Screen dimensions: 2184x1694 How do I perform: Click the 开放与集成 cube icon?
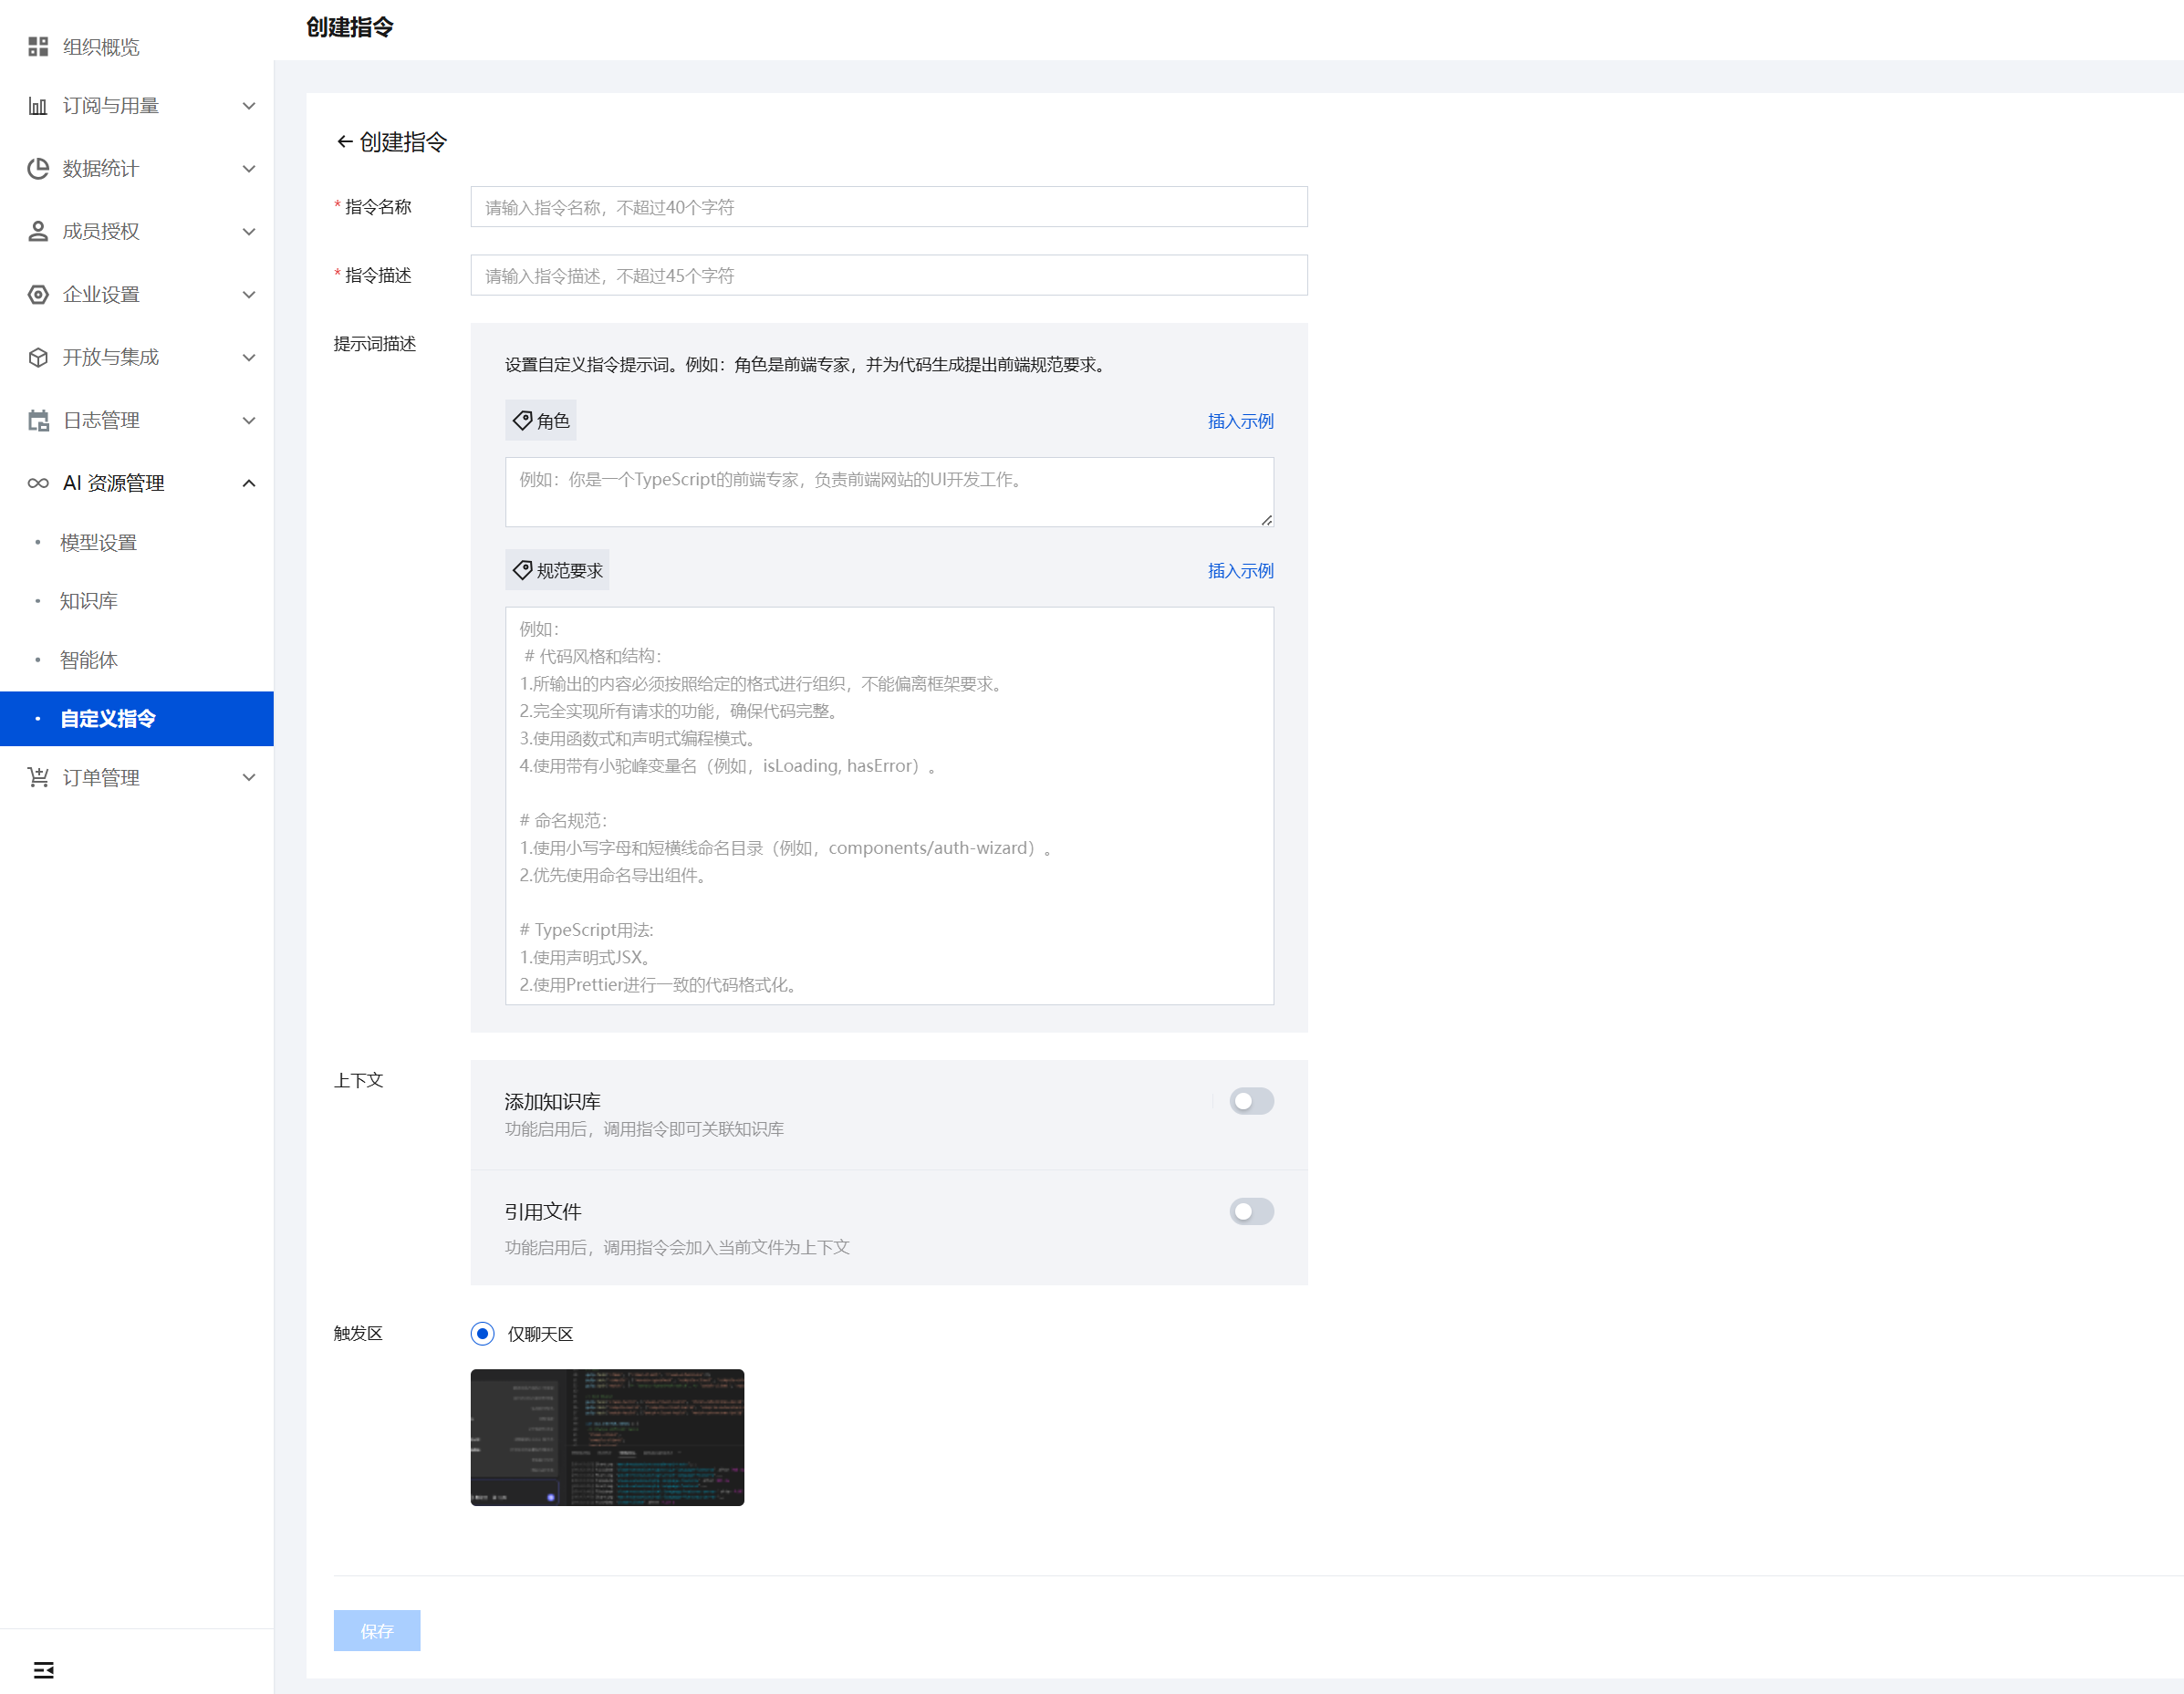[x=38, y=358]
